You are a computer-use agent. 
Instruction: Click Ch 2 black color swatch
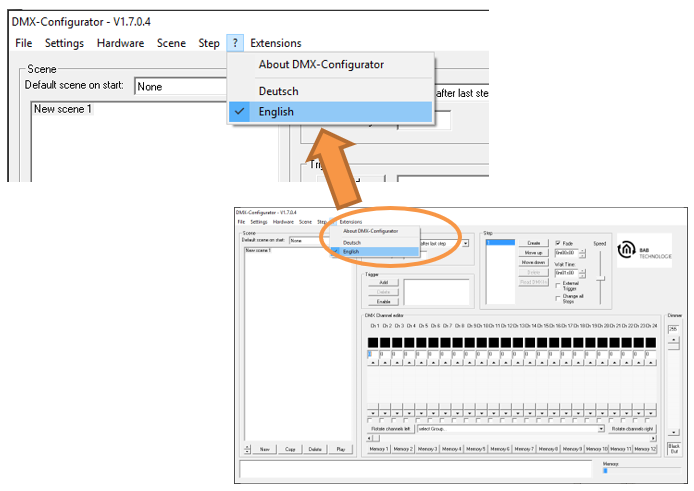pyautogui.click(x=385, y=342)
